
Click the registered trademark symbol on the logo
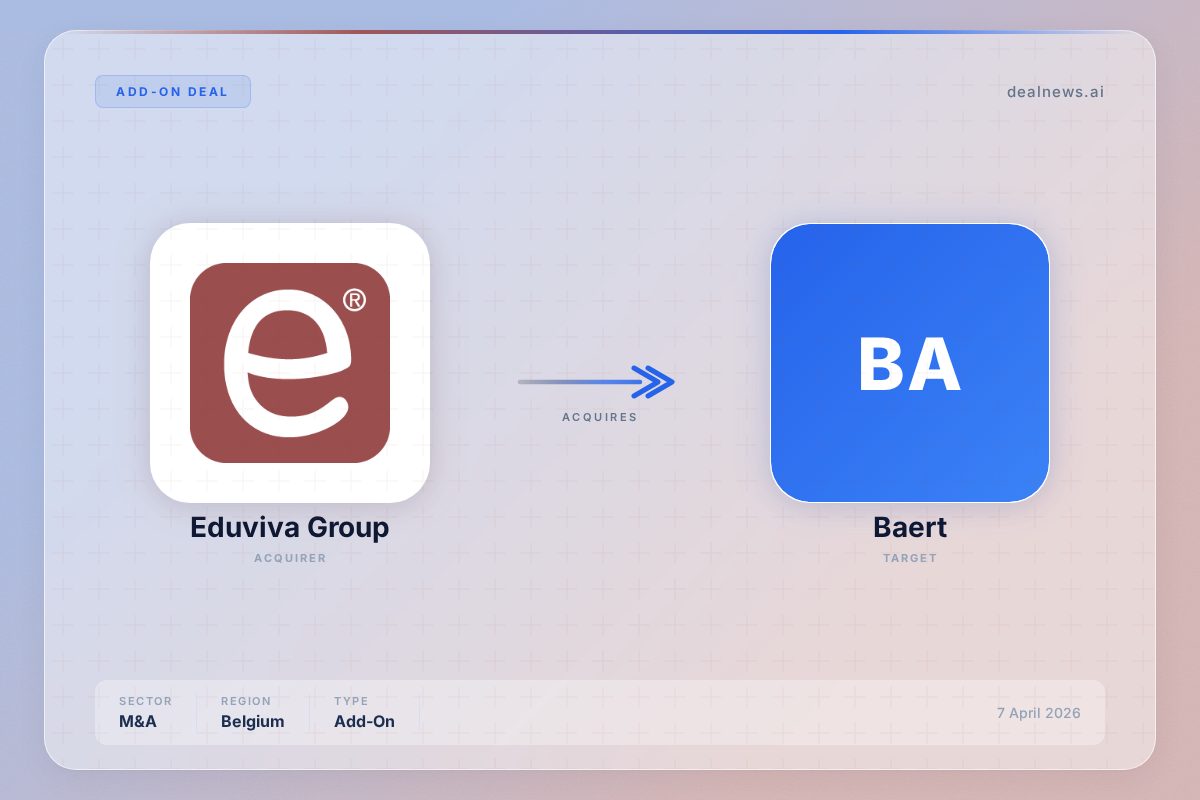pyautogui.click(x=354, y=299)
